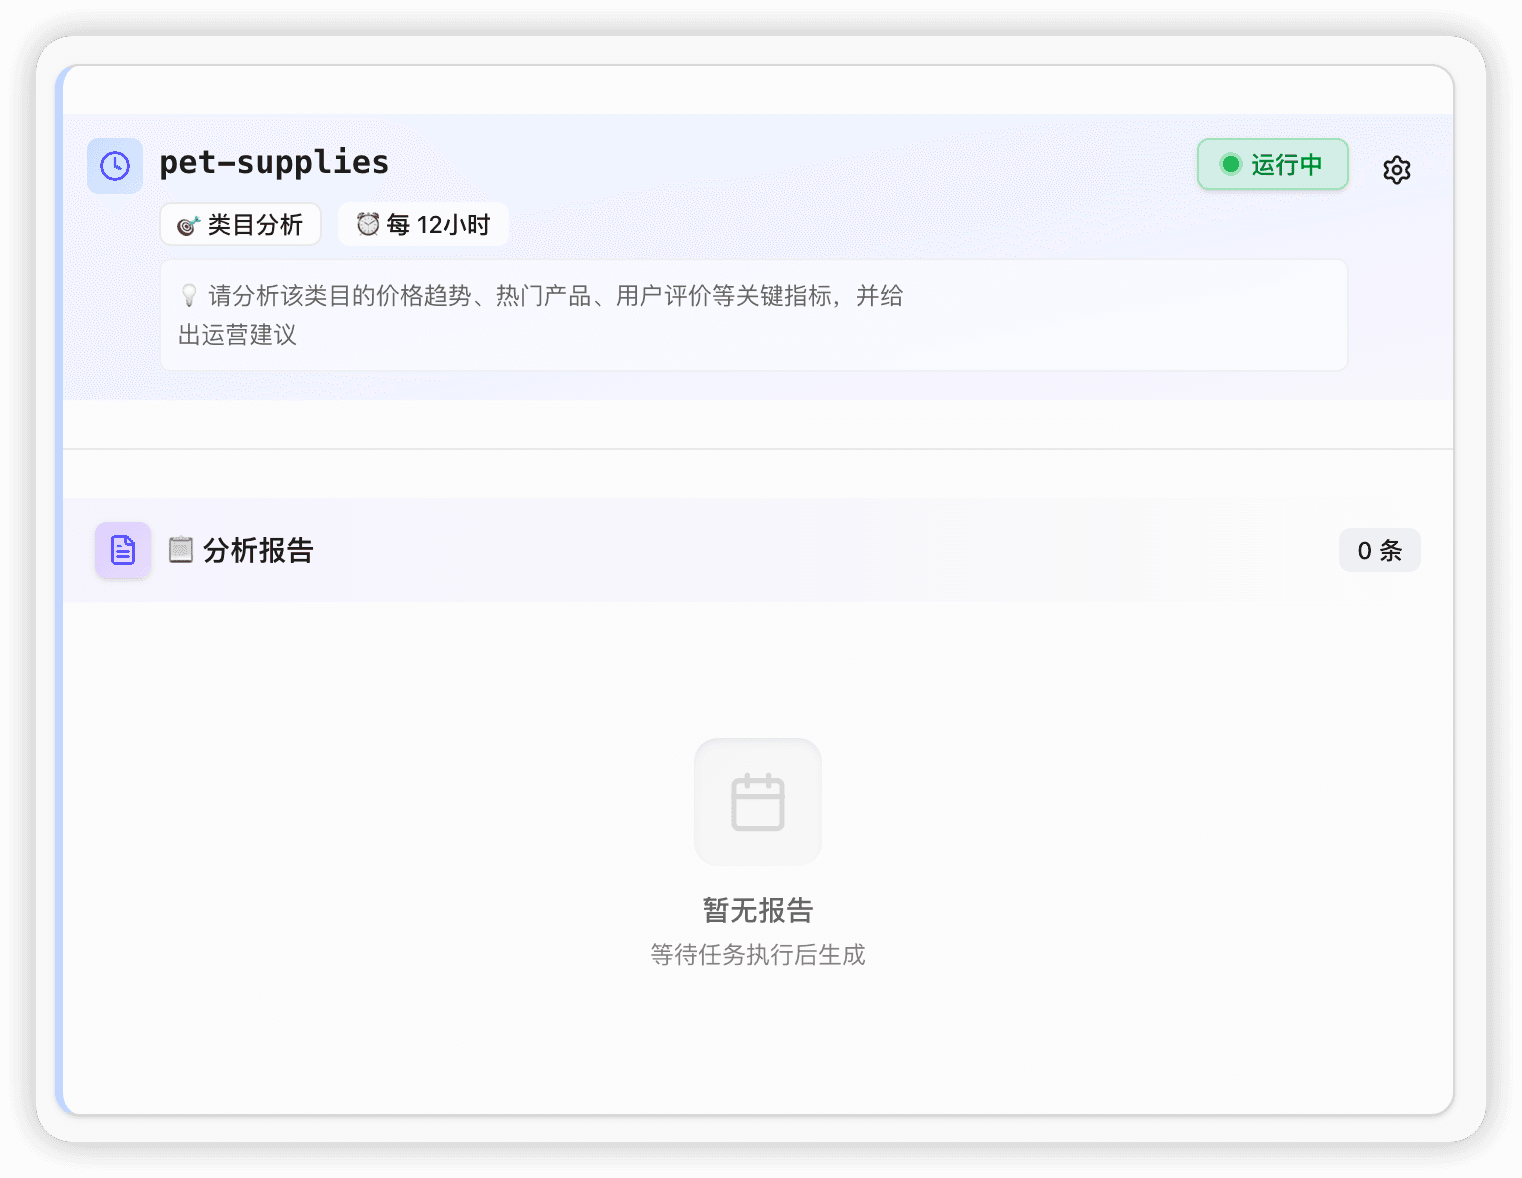Expand the 每 12小时 schedule selector
This screenshot has width=1522, height=1178.
pyautogui.click(x=422, y=224)
